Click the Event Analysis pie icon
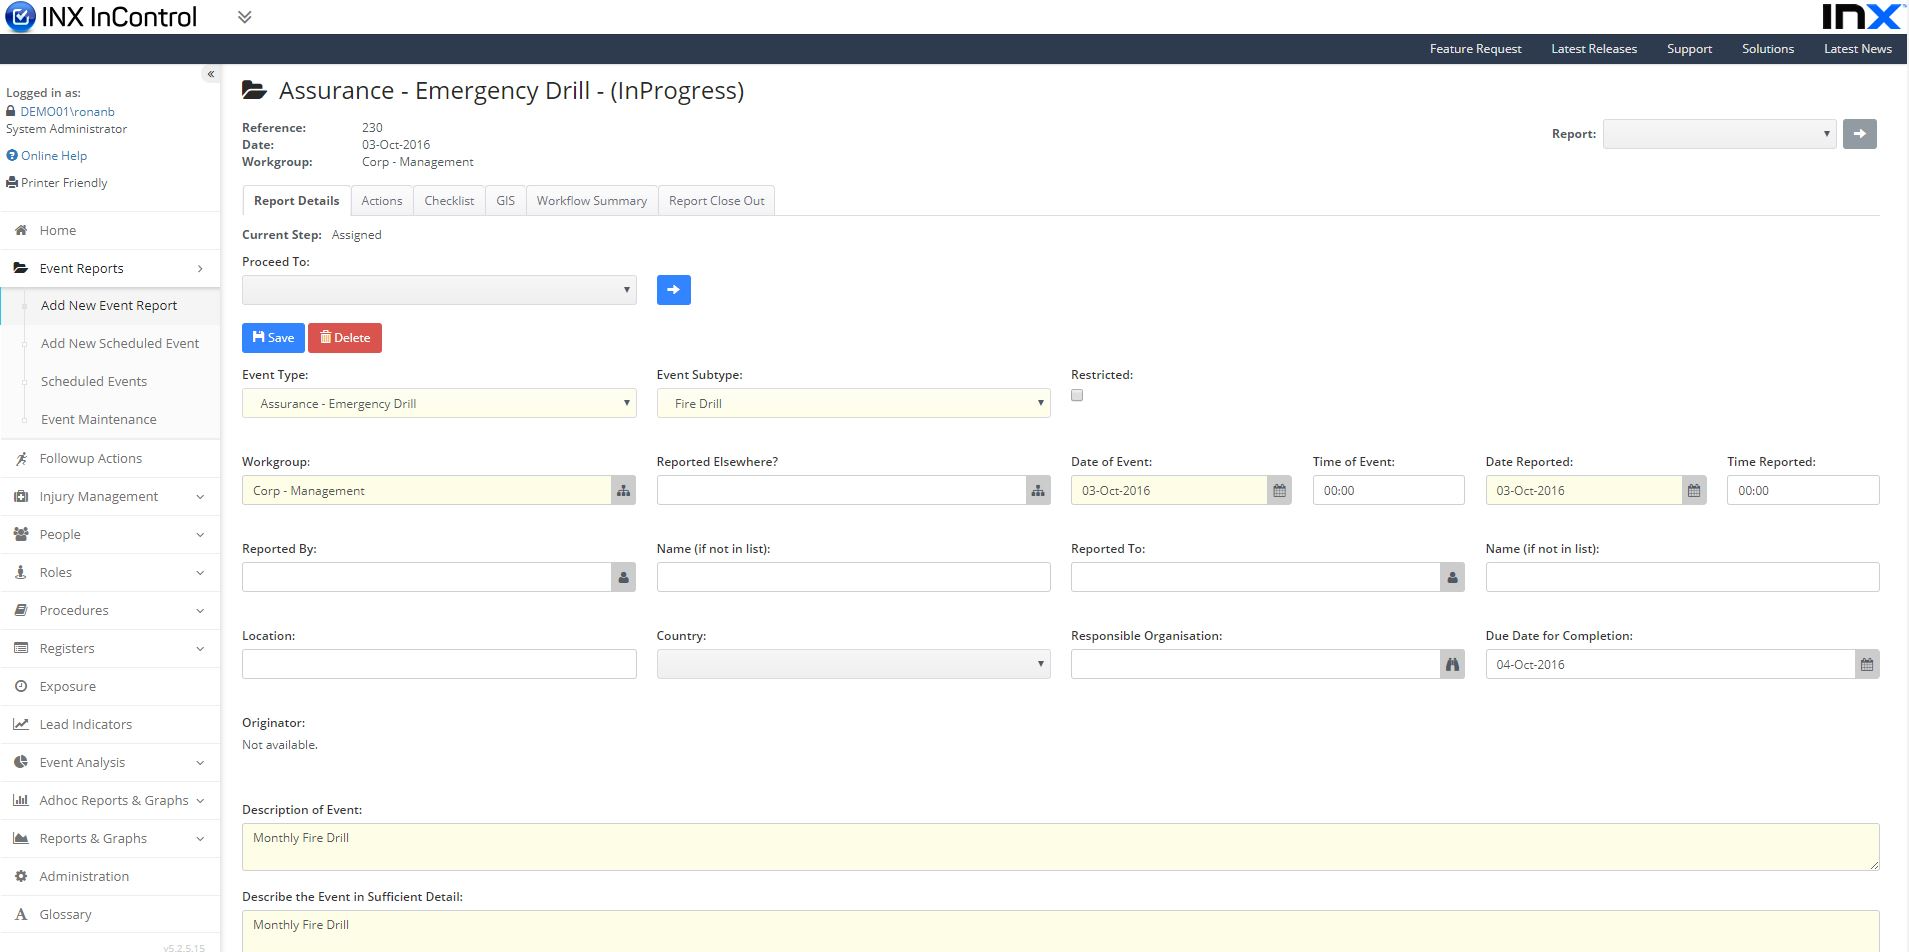The width and height of the screenshot is (1909, 952). coord(21,763)
